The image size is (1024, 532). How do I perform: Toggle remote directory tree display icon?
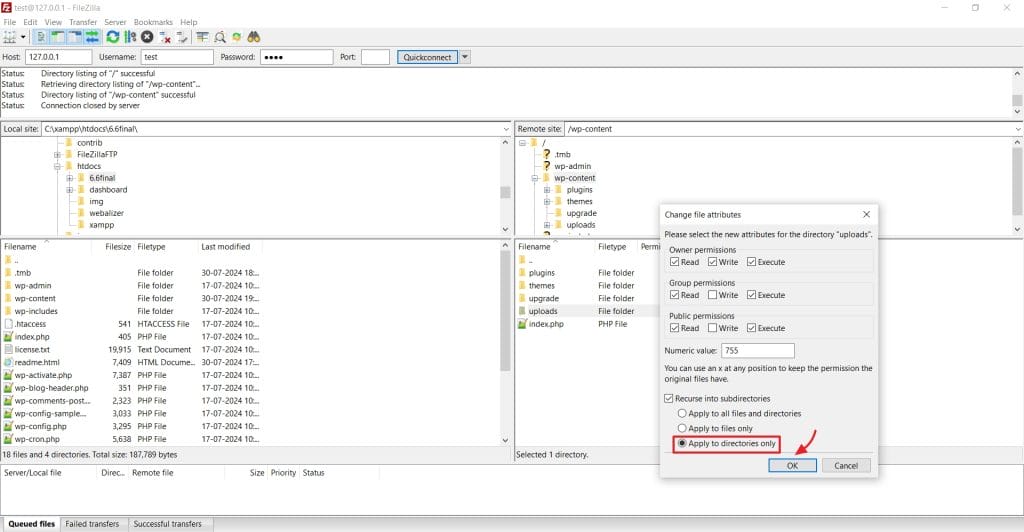[x=75, y=37]
